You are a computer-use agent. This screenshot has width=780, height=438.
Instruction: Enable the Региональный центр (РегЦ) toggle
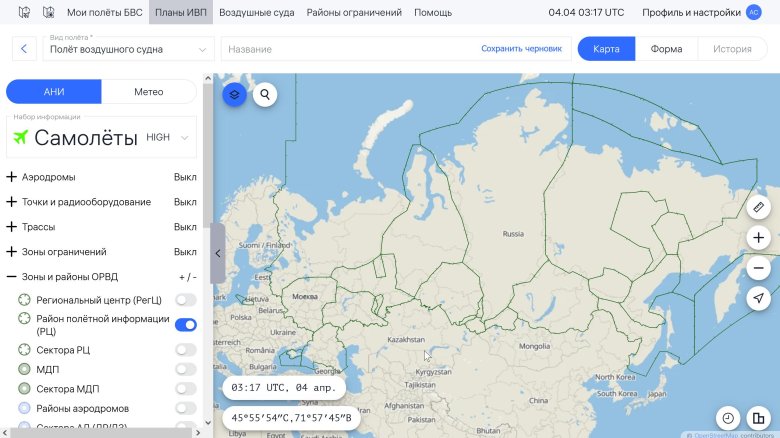point(185,299)
